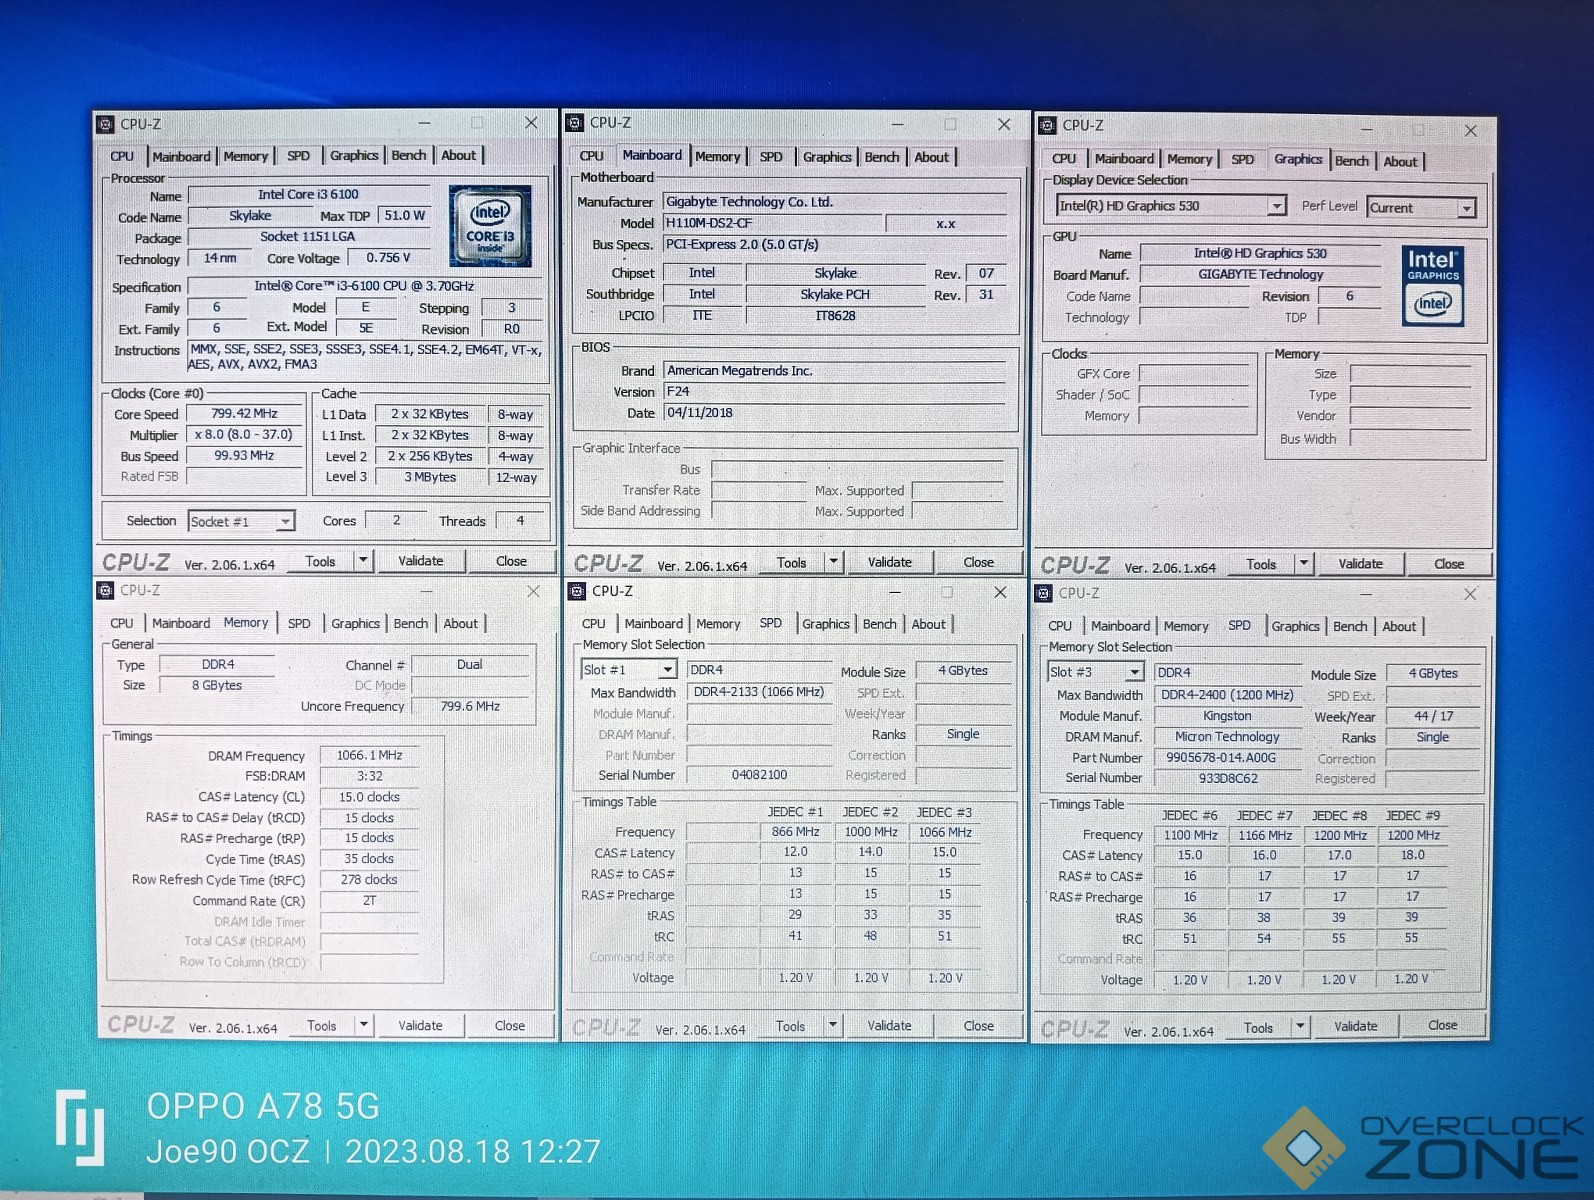The height and width of the screenshot is (1200, 1594).
Task: Click the H110M-DS2-CF model field
Action: click(x=773, y=223)
